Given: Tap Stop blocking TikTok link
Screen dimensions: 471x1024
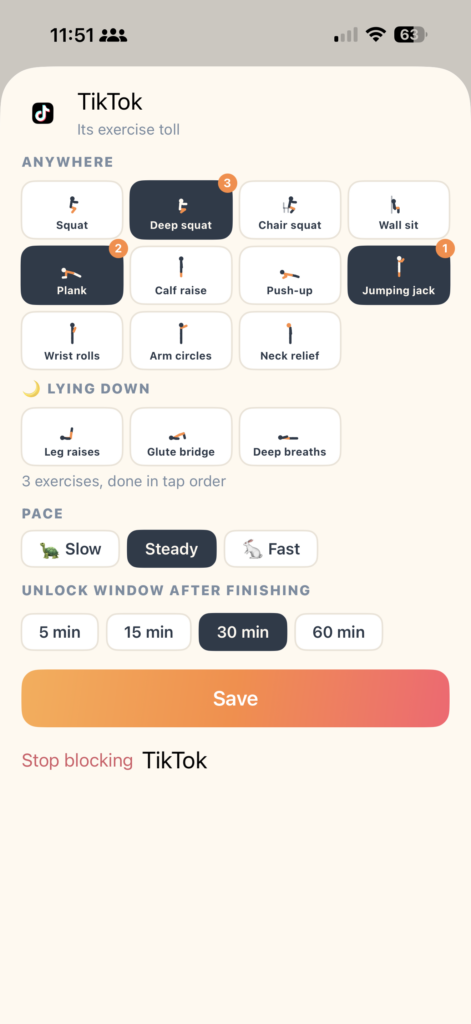Looking at the screenshot, I should click(114, 760).
